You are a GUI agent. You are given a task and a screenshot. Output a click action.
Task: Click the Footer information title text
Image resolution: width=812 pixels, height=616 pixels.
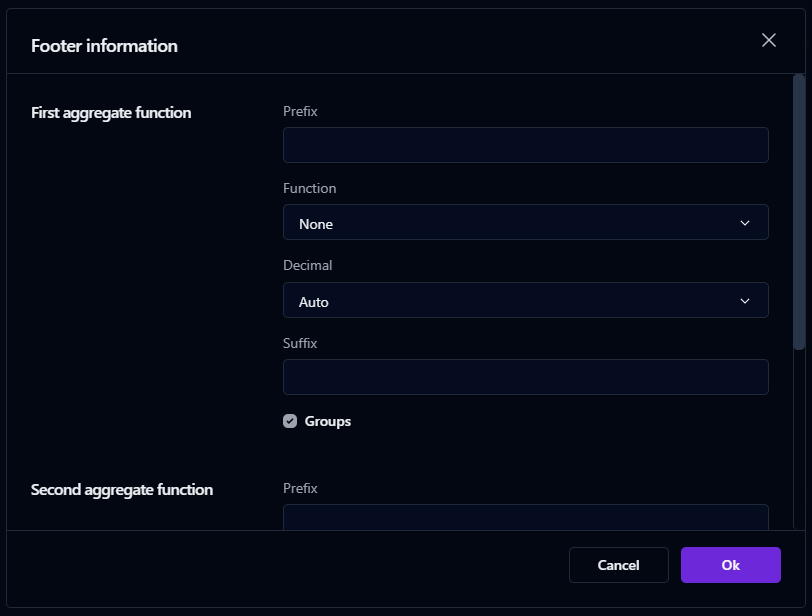[104, 46]
